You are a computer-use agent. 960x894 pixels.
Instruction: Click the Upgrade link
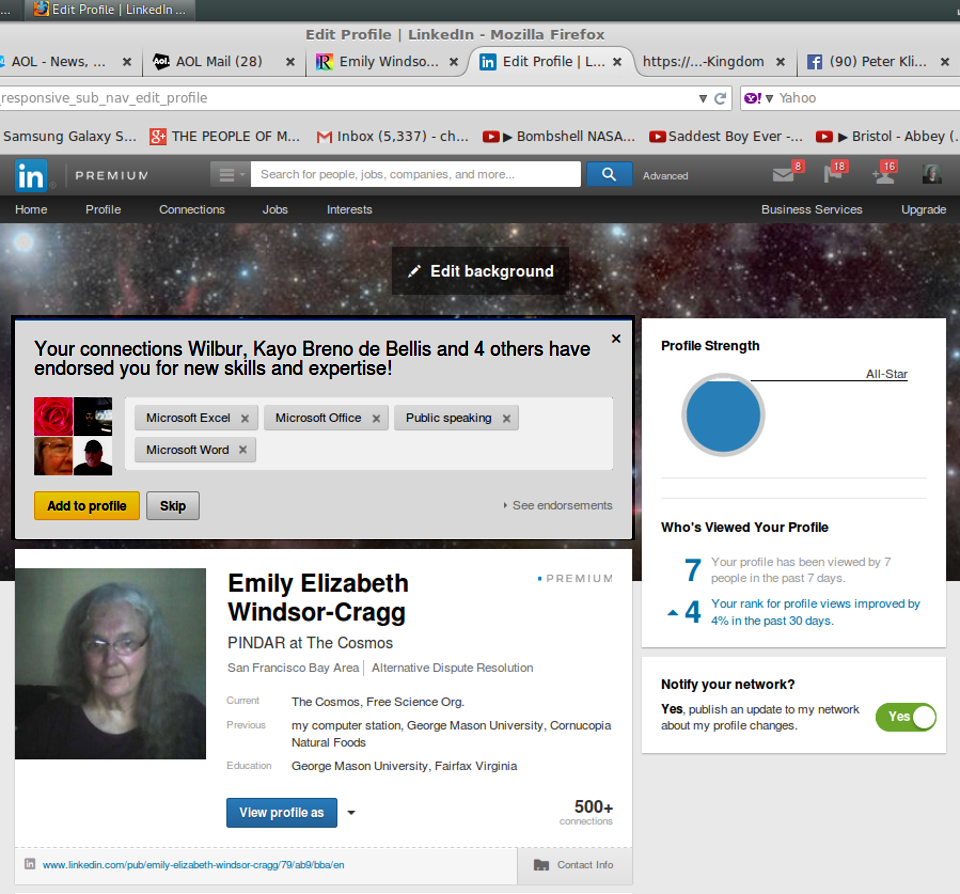point(923,210)
